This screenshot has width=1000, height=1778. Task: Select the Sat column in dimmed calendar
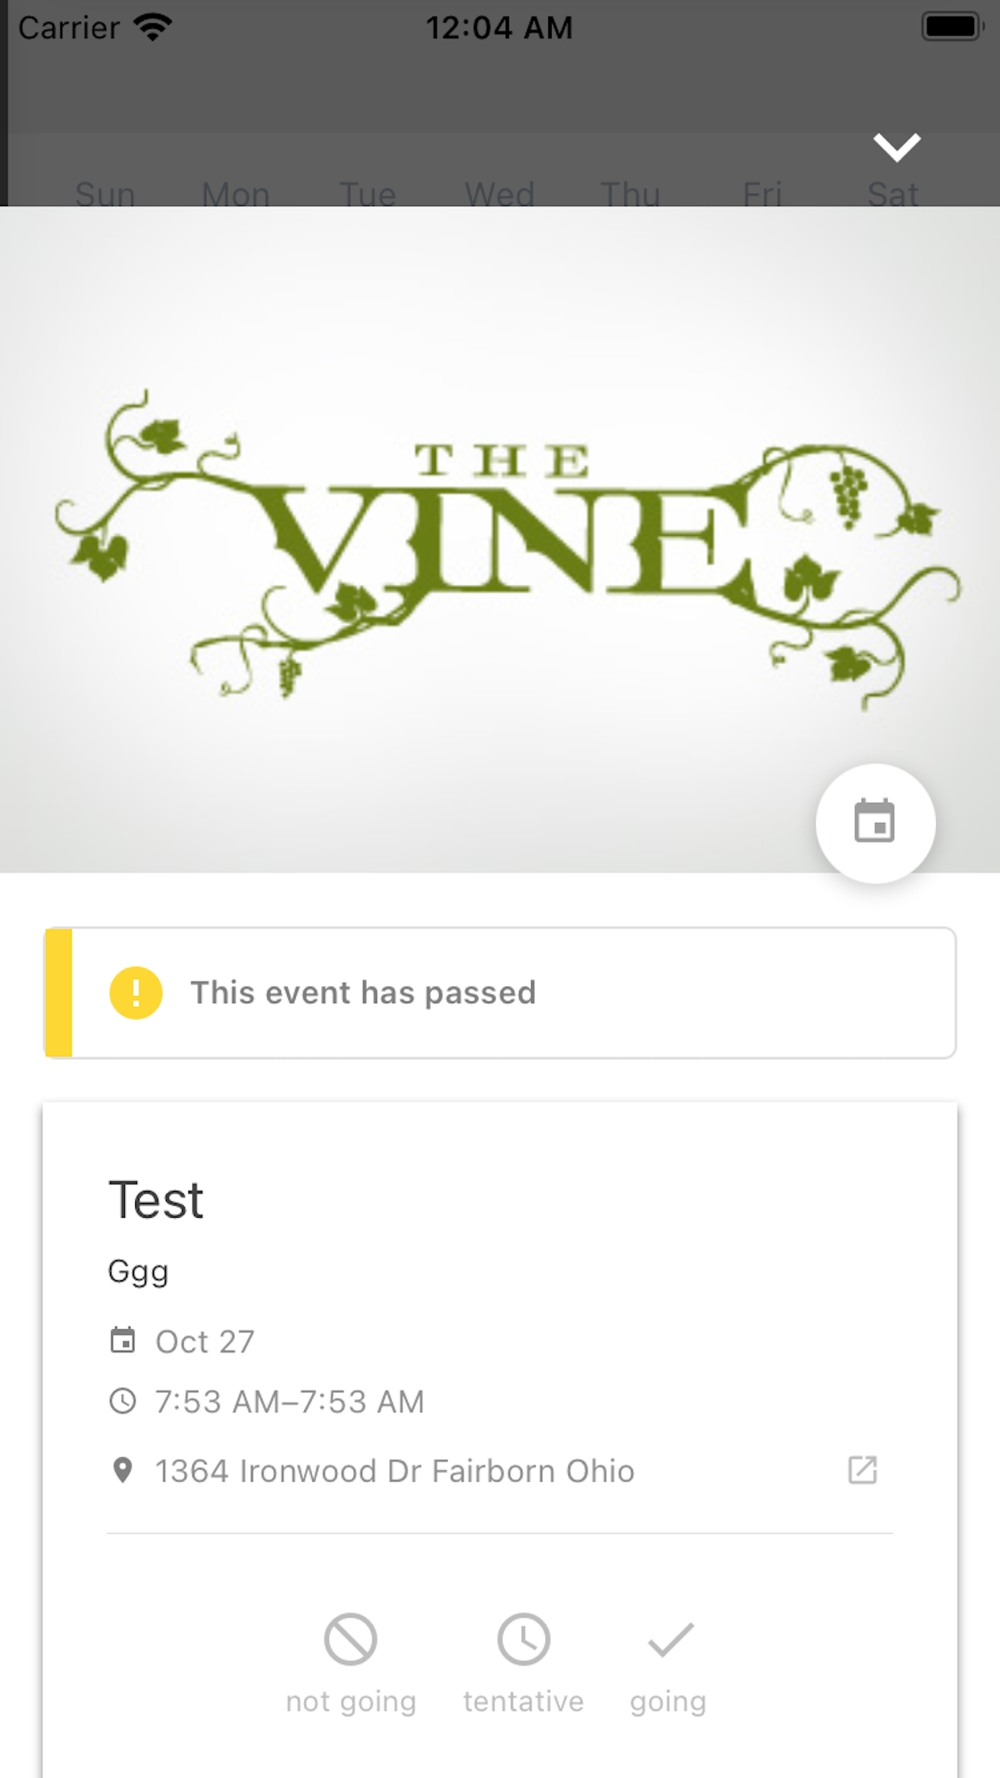[893, 193]
